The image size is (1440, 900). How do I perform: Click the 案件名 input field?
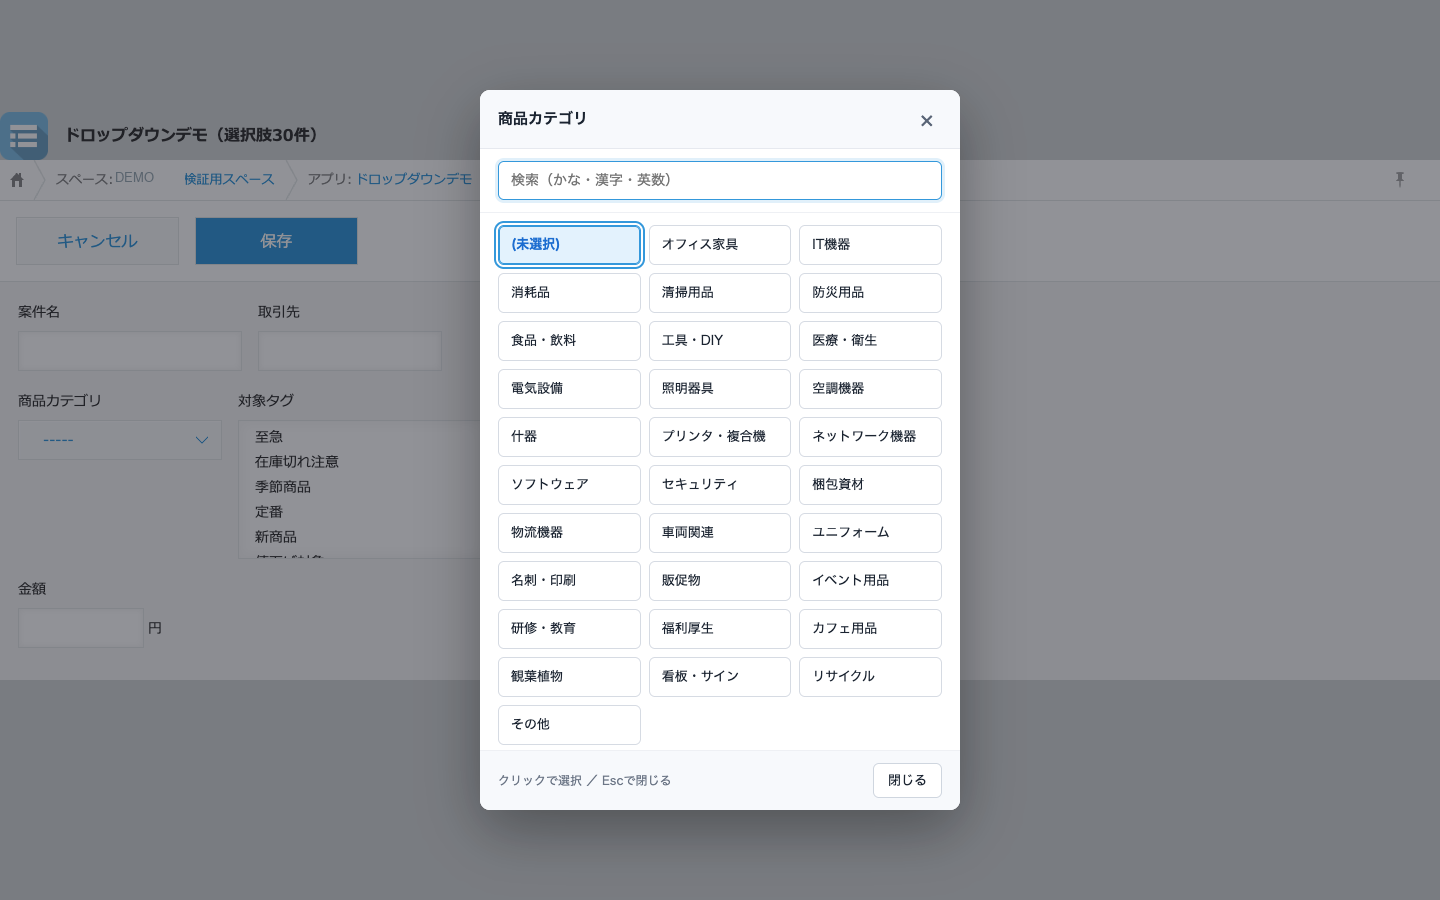[x=130, y=351]
